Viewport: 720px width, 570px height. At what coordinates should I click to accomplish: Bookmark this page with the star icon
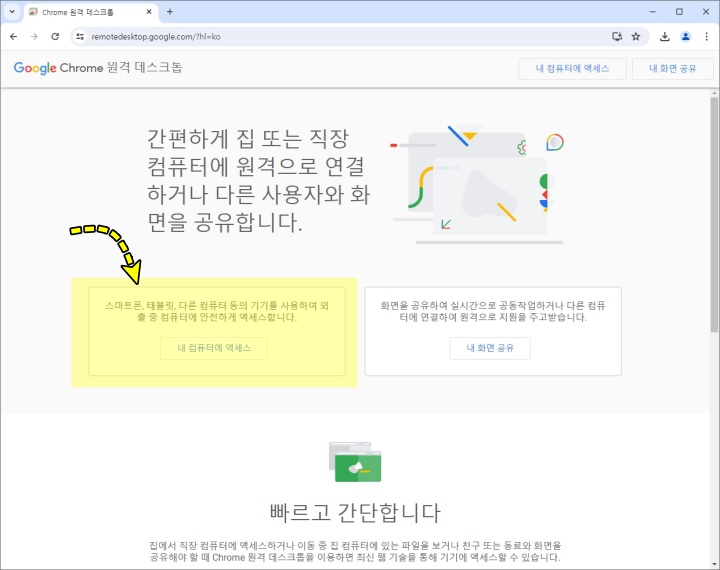[x=636, y=36]
